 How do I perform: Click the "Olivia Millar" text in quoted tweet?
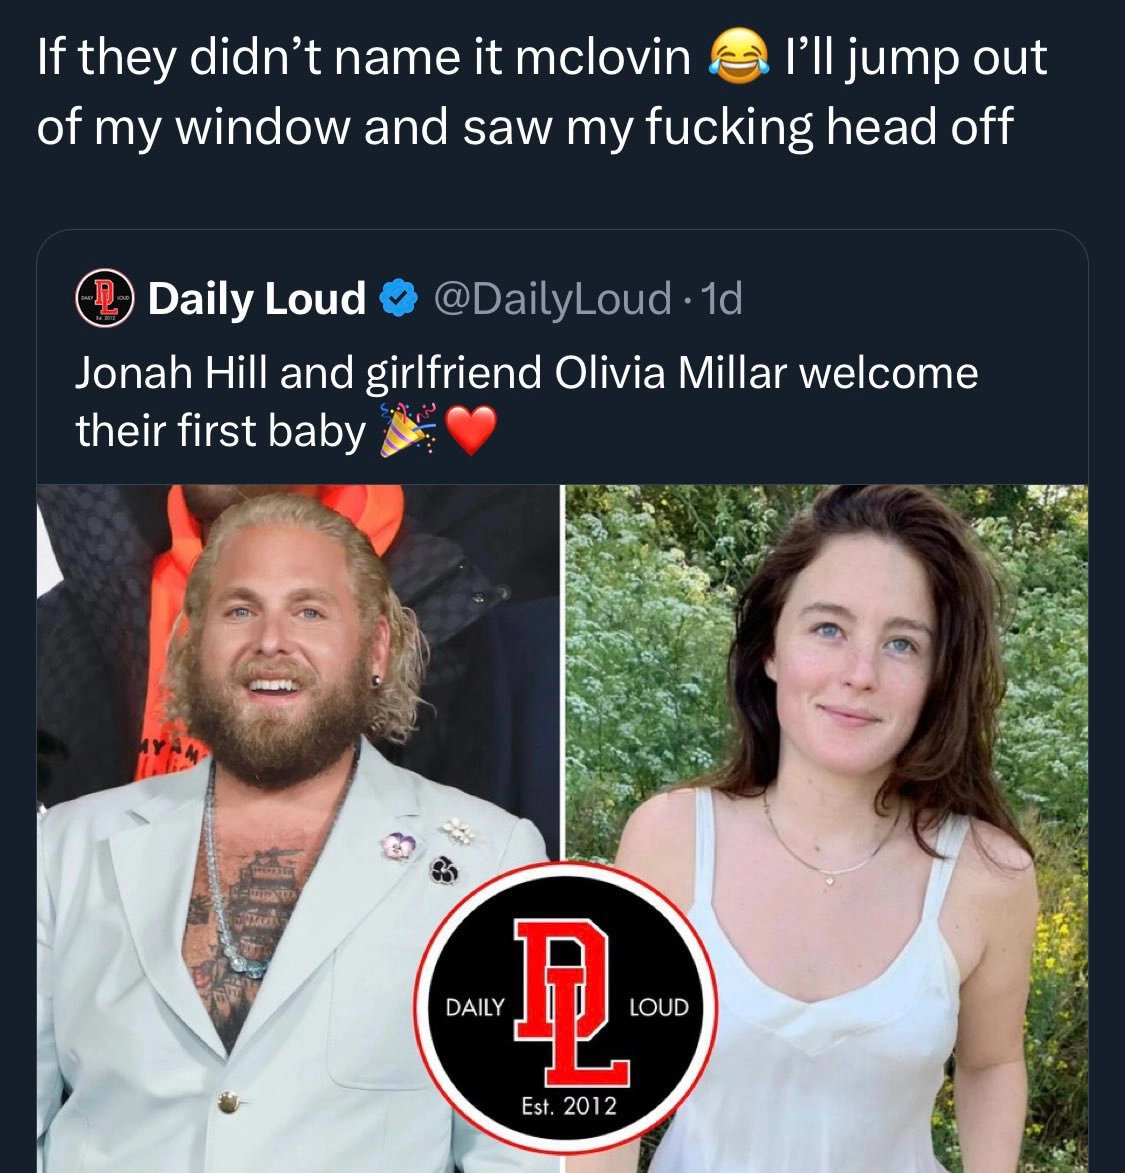pyautogui.click(x=671, y=373)
